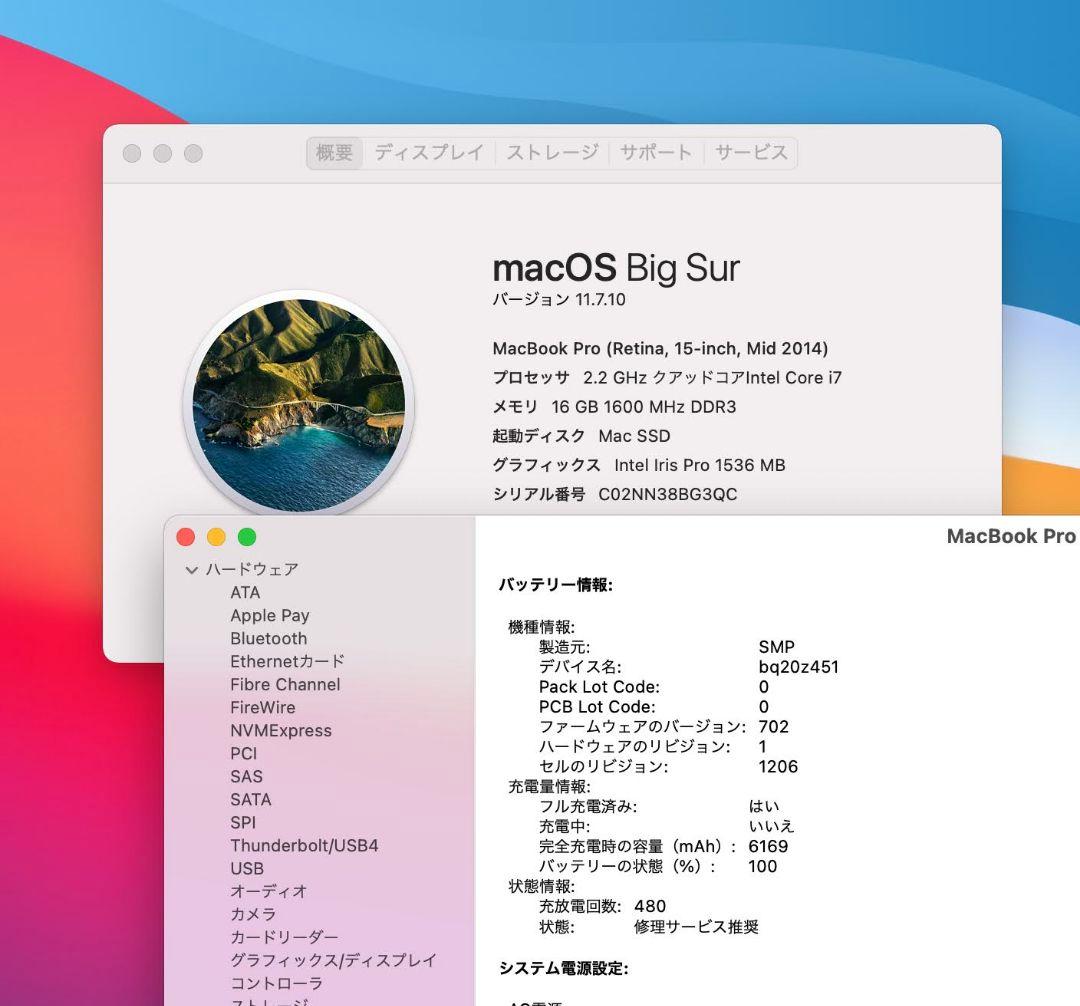Select the サービス tab
Viewport: 1080px width, 1006px height.
(x=751, y=152)
